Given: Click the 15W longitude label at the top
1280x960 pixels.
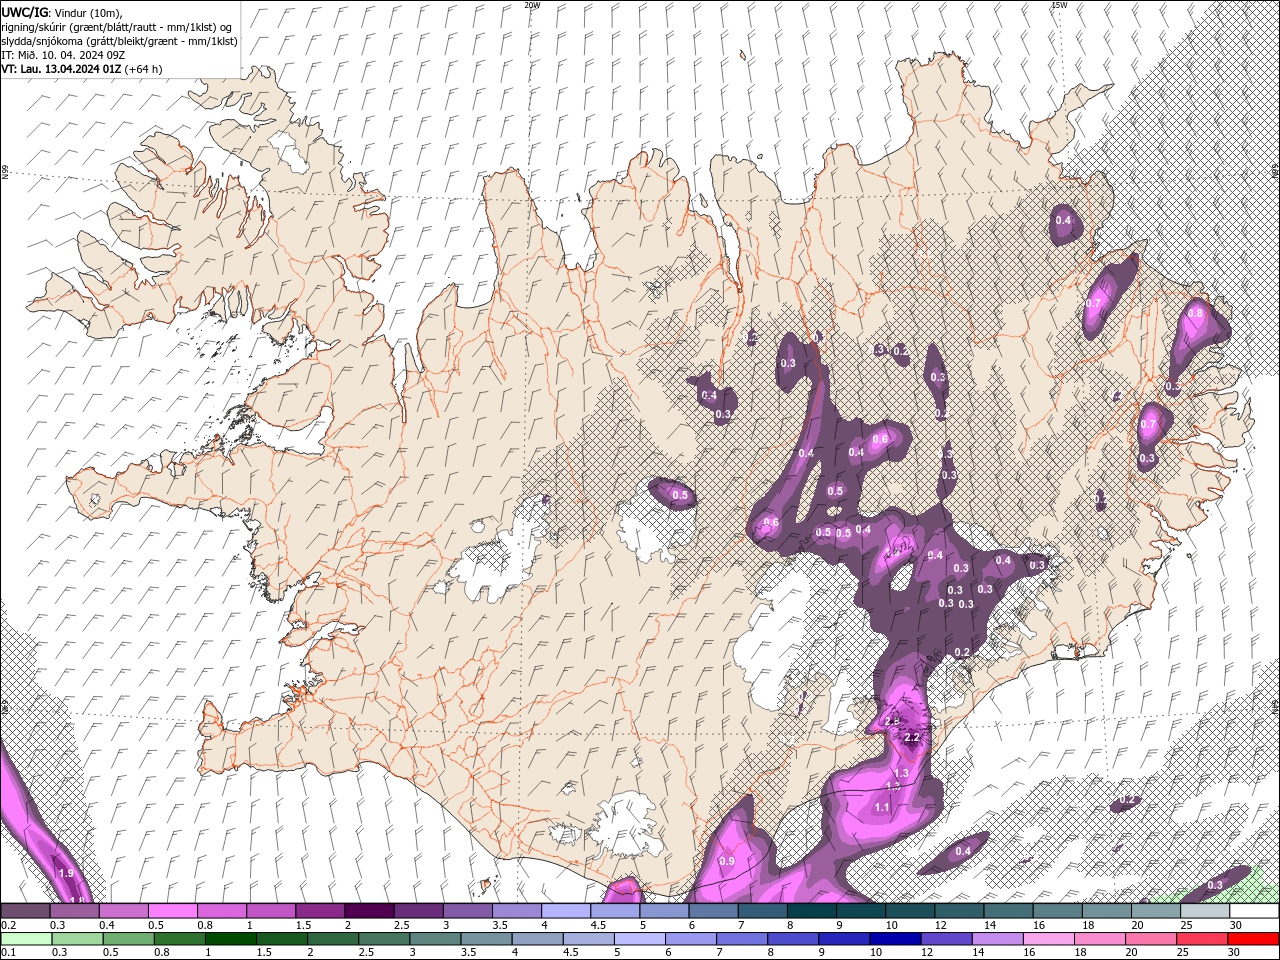Looking at the screenshot, I should point(1059,5).
